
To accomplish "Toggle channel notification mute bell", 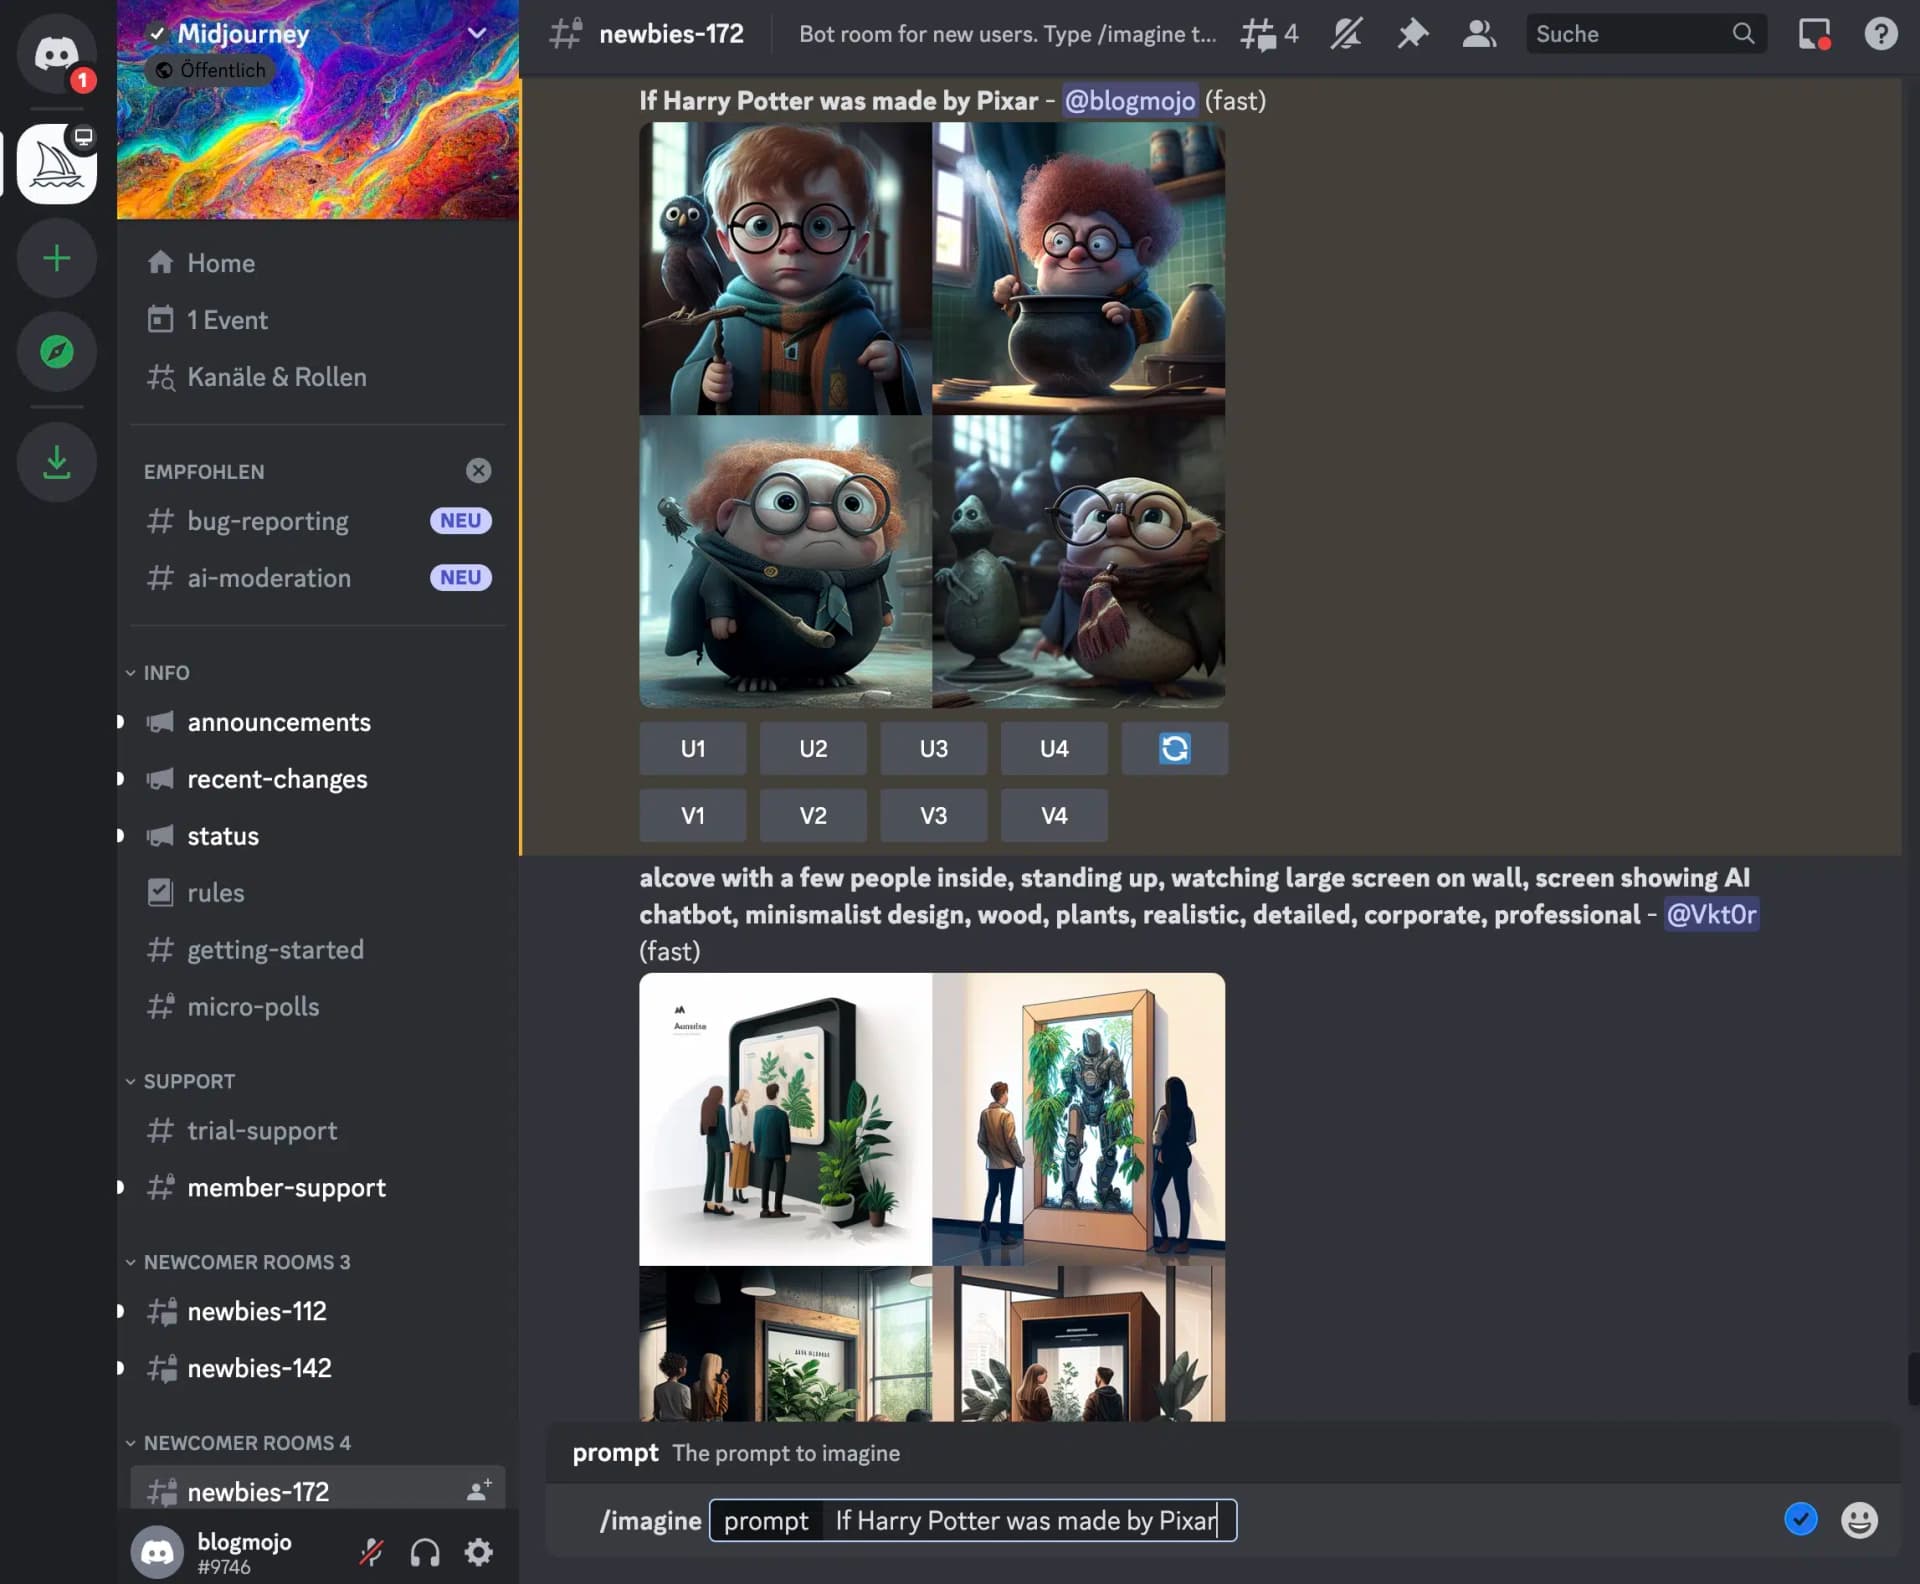I will pyautogui.click(x=1345, y=33).
